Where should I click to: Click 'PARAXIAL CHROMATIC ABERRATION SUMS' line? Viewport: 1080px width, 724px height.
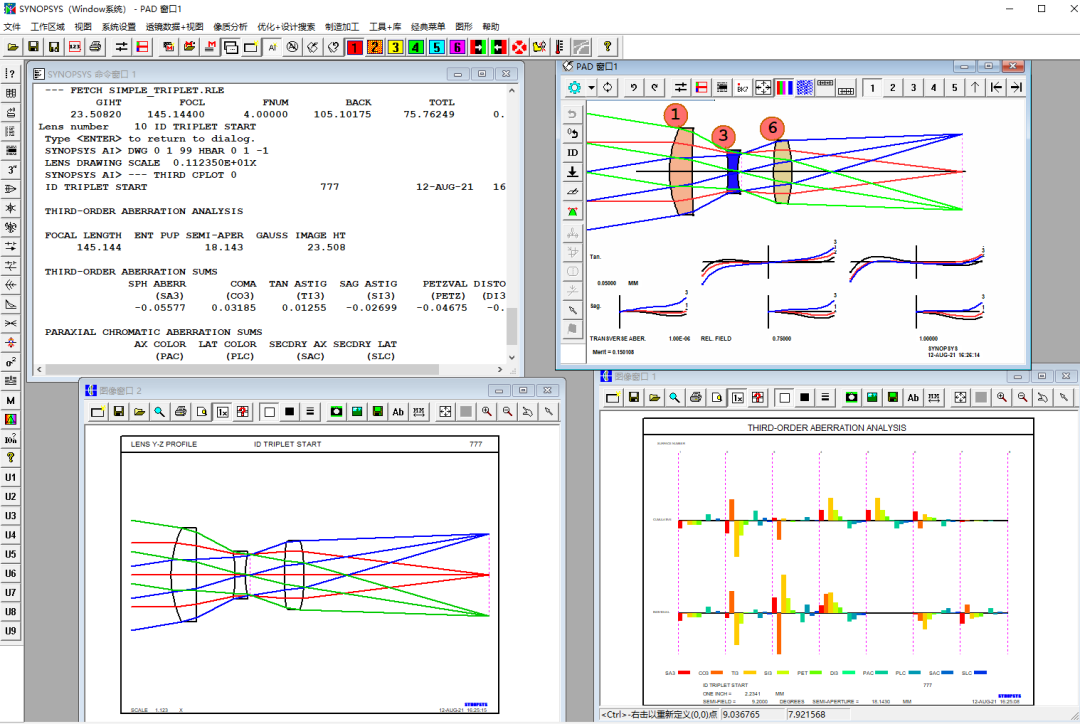pyautogui.click(x=153, y=332)
